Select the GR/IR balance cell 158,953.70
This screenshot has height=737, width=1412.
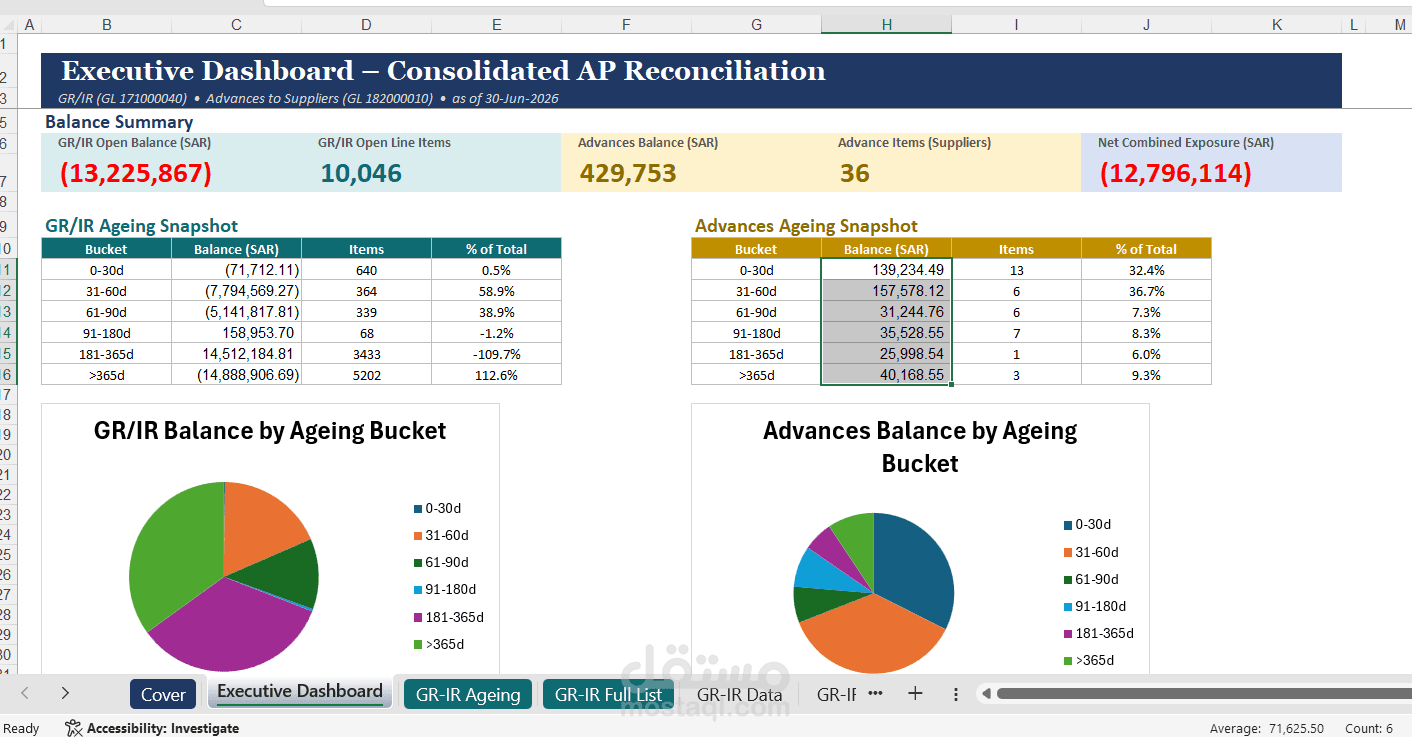(x=236, y=333)
